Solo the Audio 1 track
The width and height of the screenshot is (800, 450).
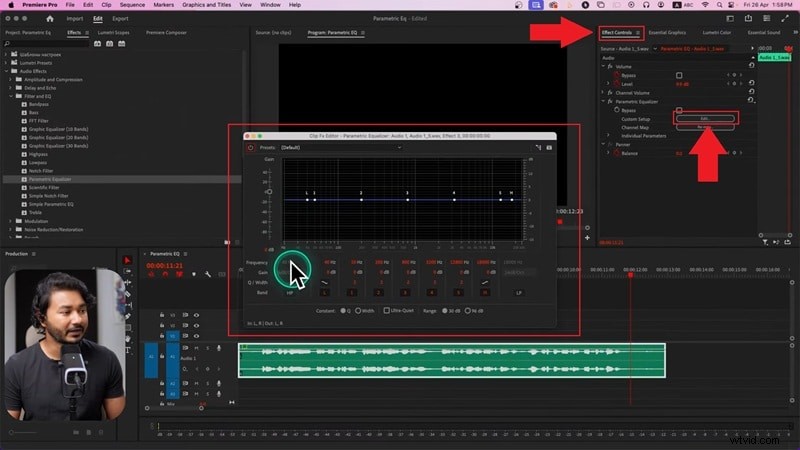(x=208, y=348)
